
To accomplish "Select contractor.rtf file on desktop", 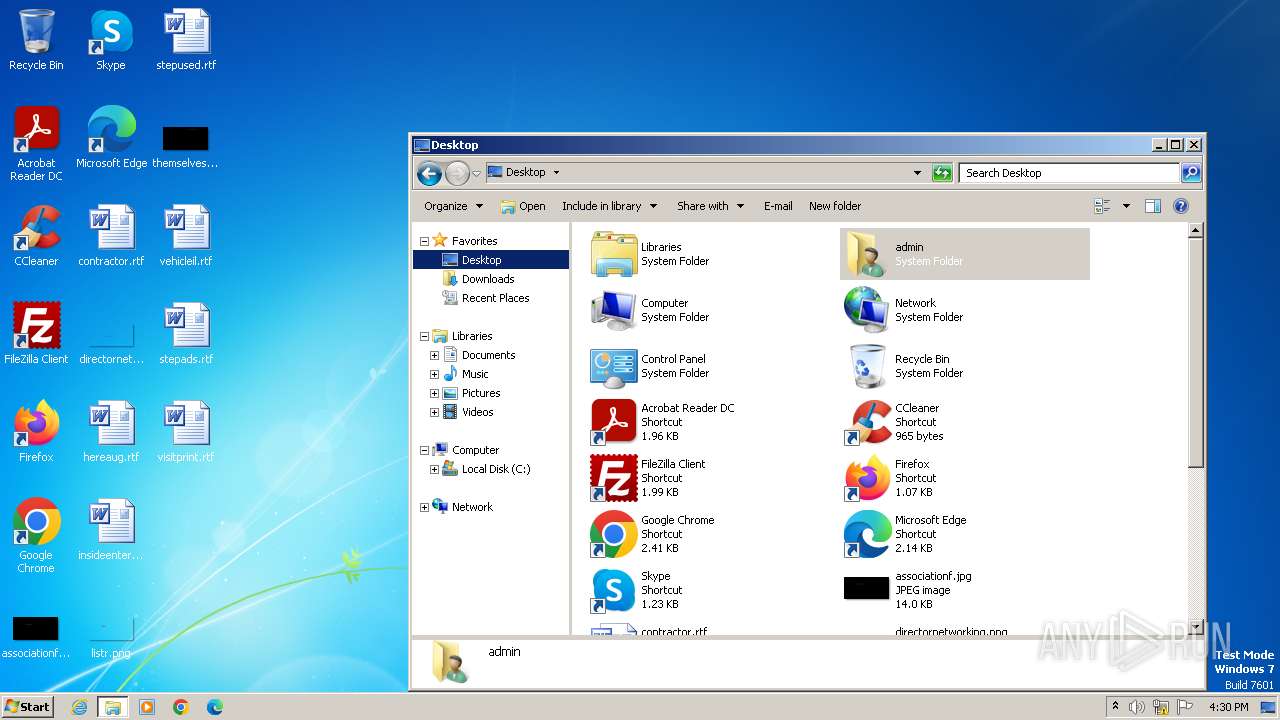I will point(111,236).
